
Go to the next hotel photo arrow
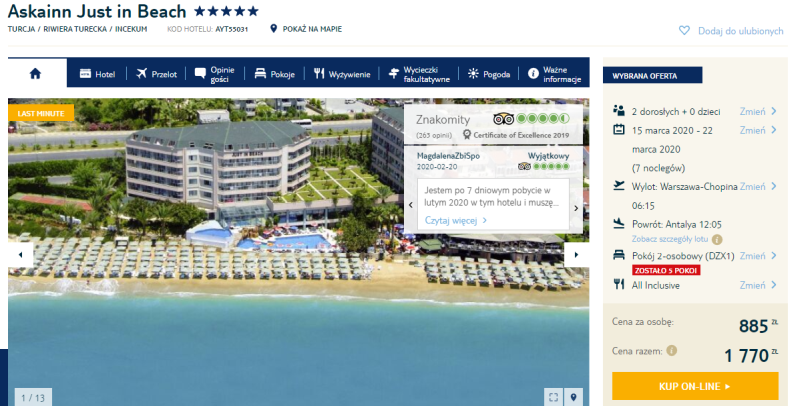tap(576, 255)
